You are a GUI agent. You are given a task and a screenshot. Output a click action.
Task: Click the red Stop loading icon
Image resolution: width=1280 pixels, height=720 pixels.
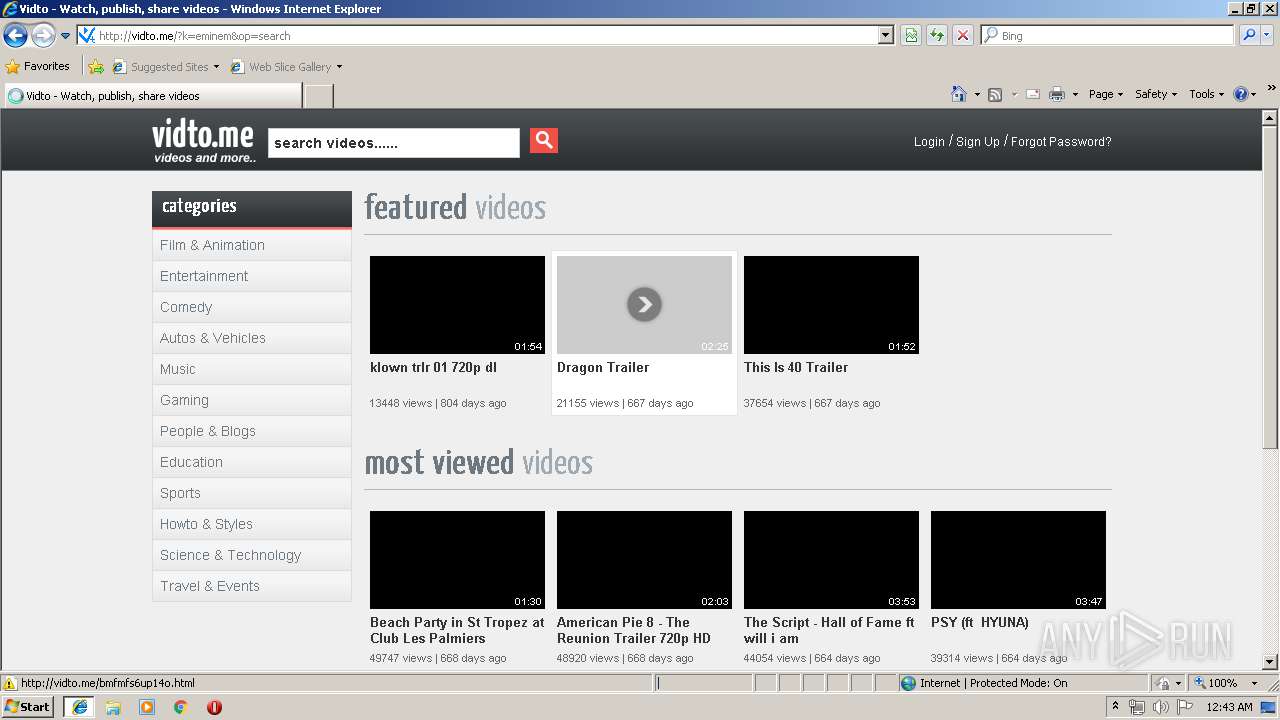click(x=963, y=35)
